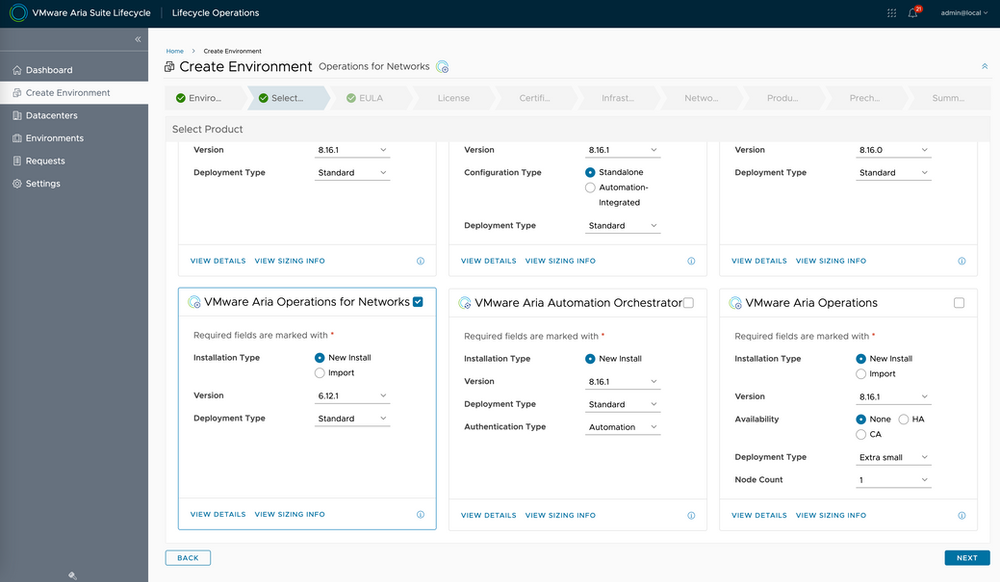This screenshot has width=1000, height=582.
Task: Switch to the EULA wizard step
Action: pyautogui.click(x=371, y=98)
